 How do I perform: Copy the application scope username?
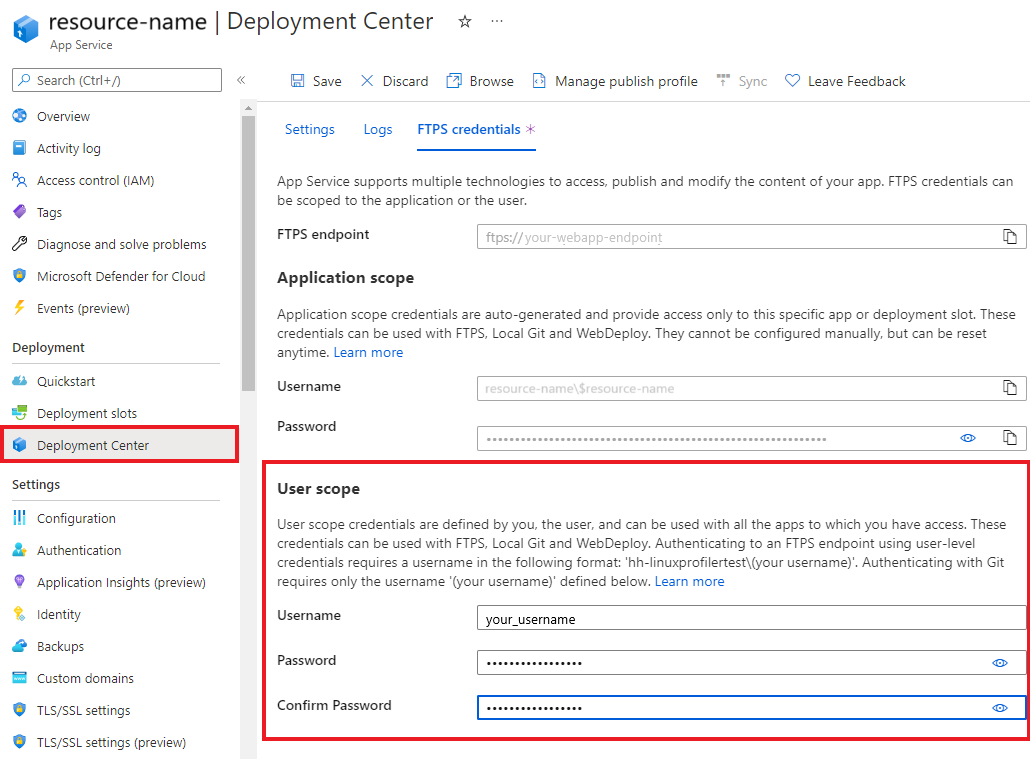coord(1010,388)
